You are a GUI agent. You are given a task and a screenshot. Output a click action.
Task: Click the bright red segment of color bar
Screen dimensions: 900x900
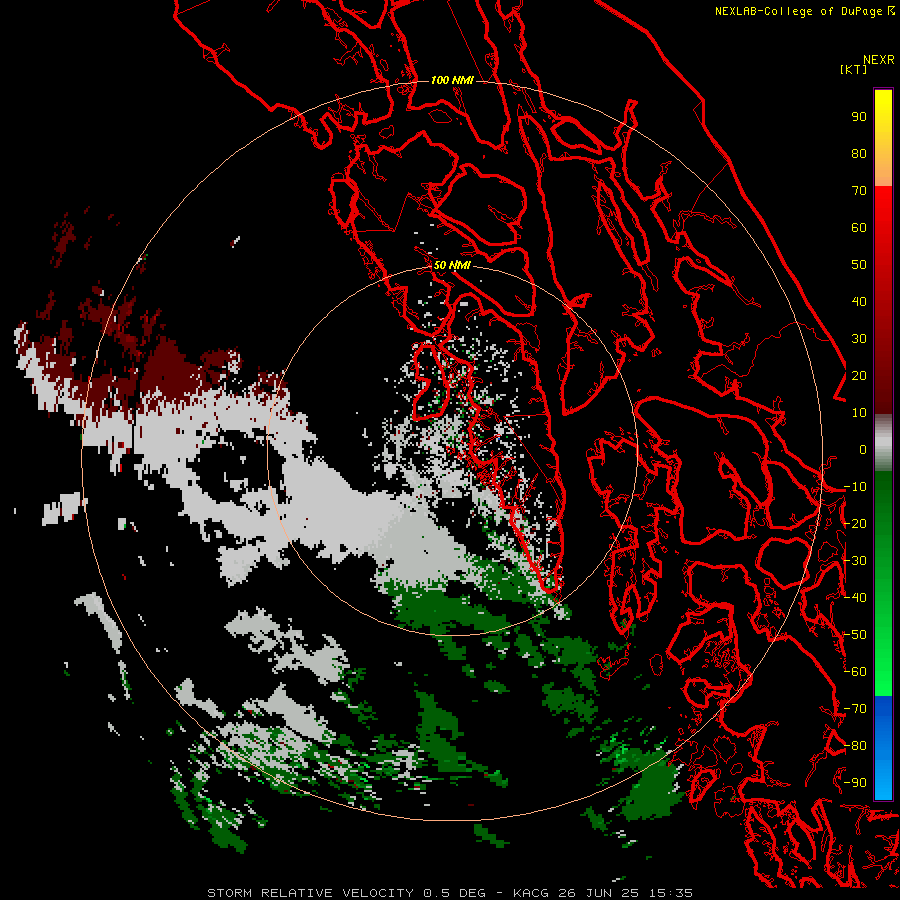point(883,218)
